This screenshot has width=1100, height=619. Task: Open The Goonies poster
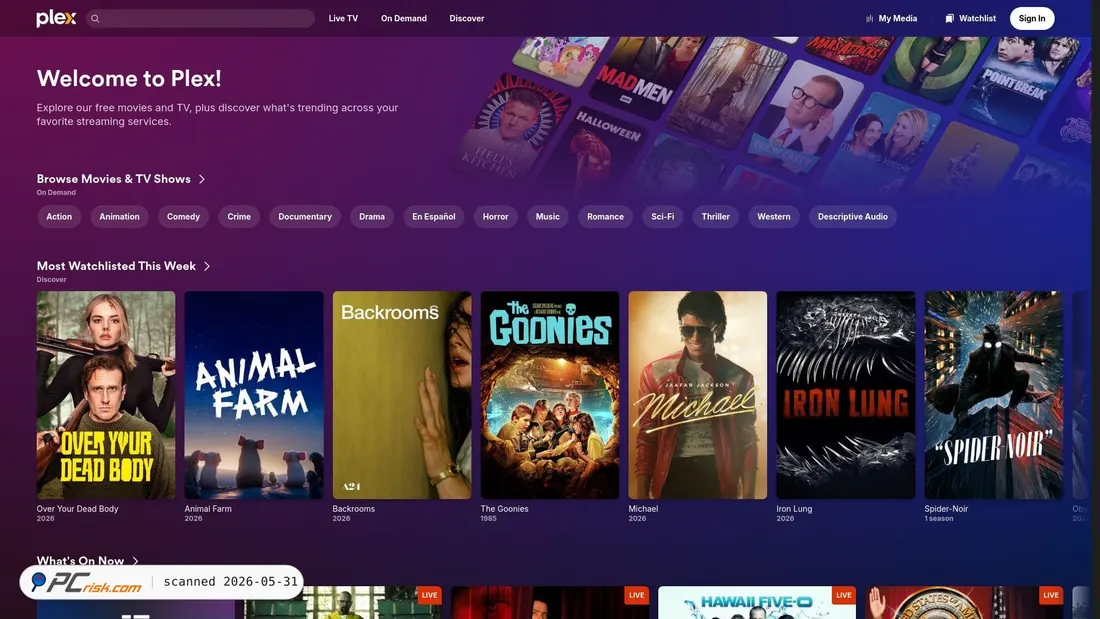[x=550, y=395]
